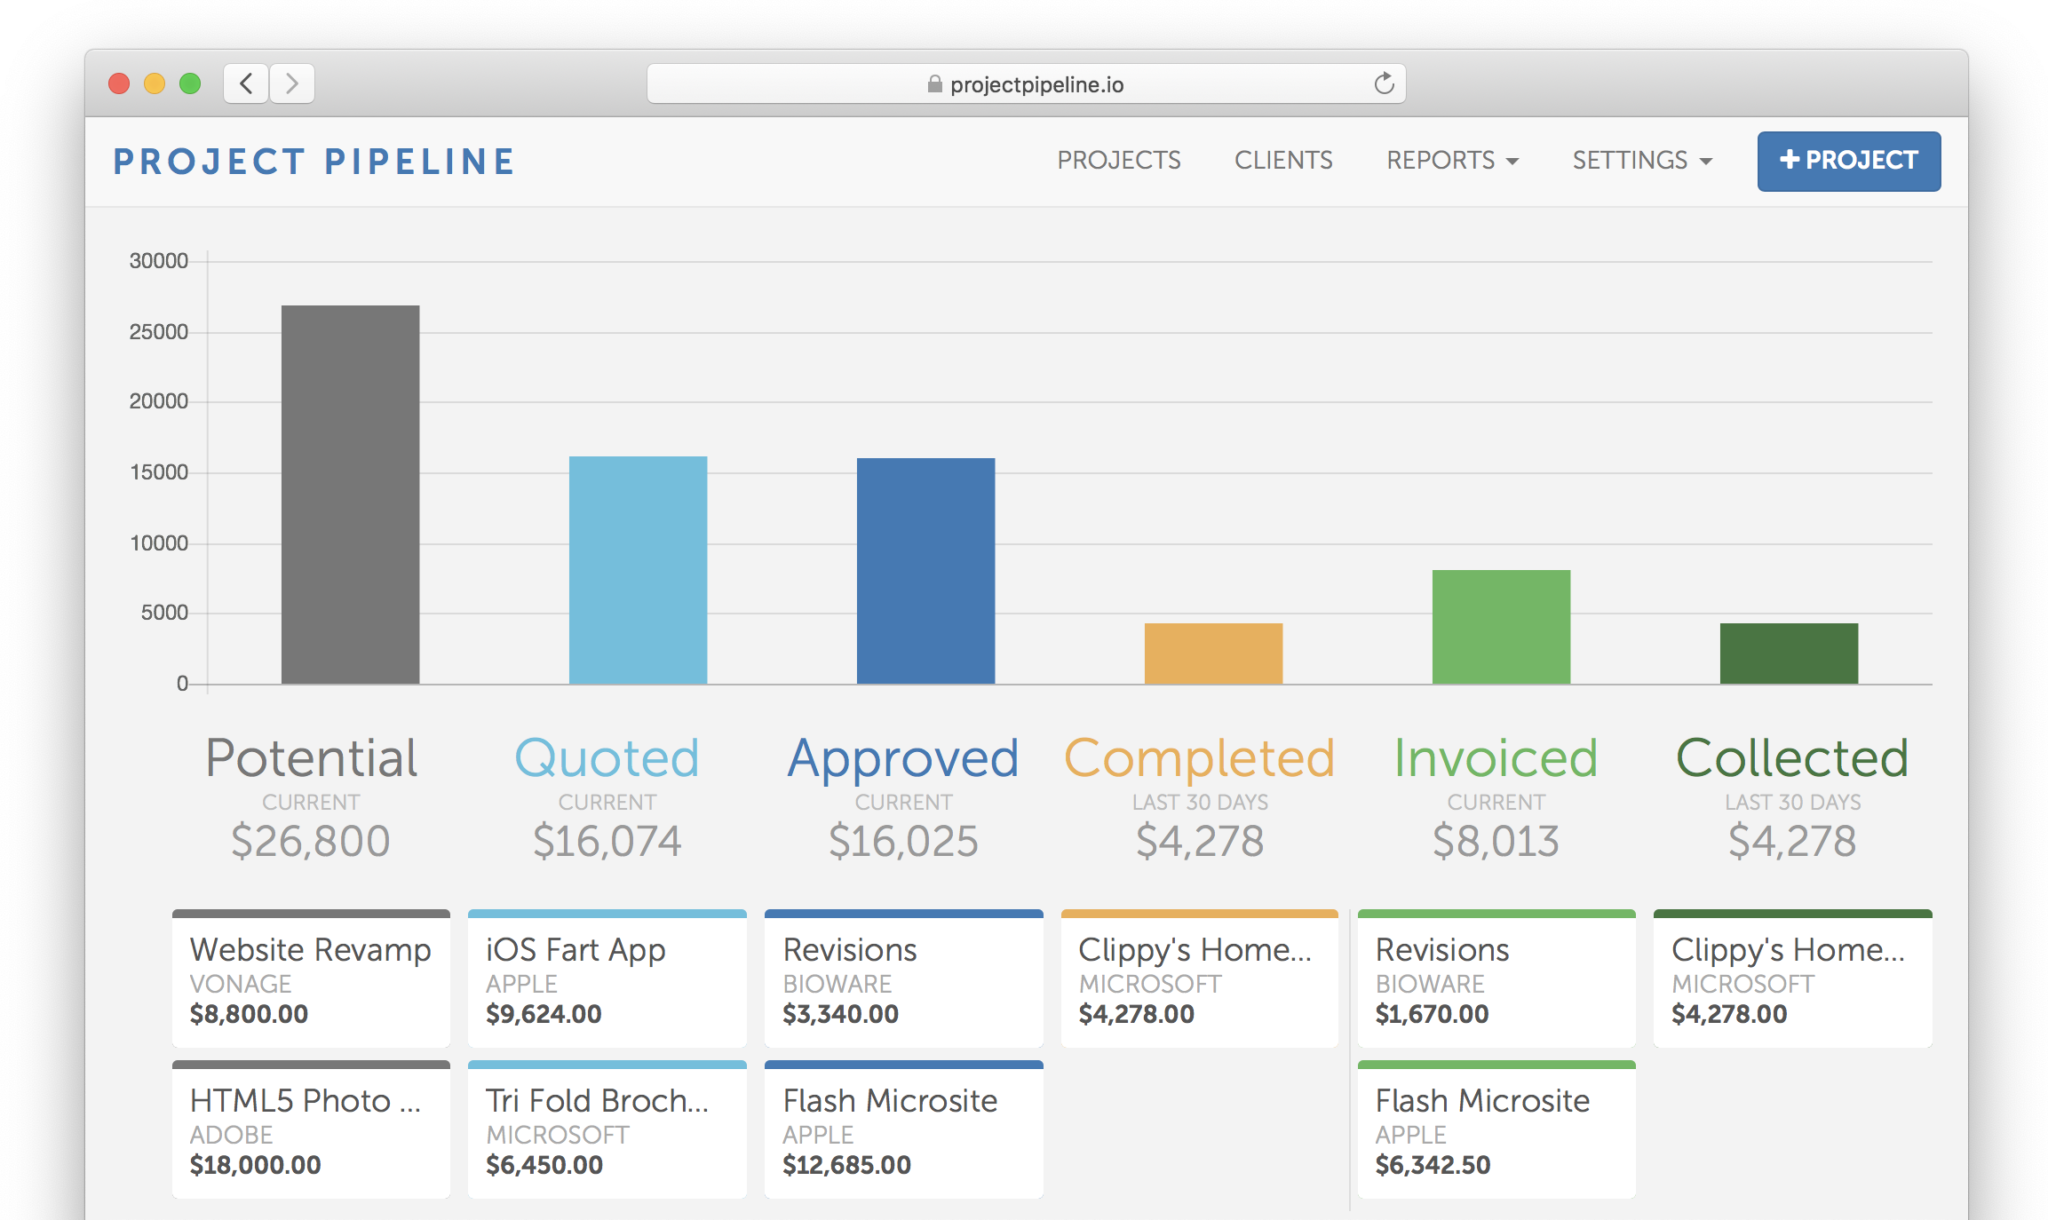
Task: Click the browser back arrow icon
Action: tap(246, 83)
